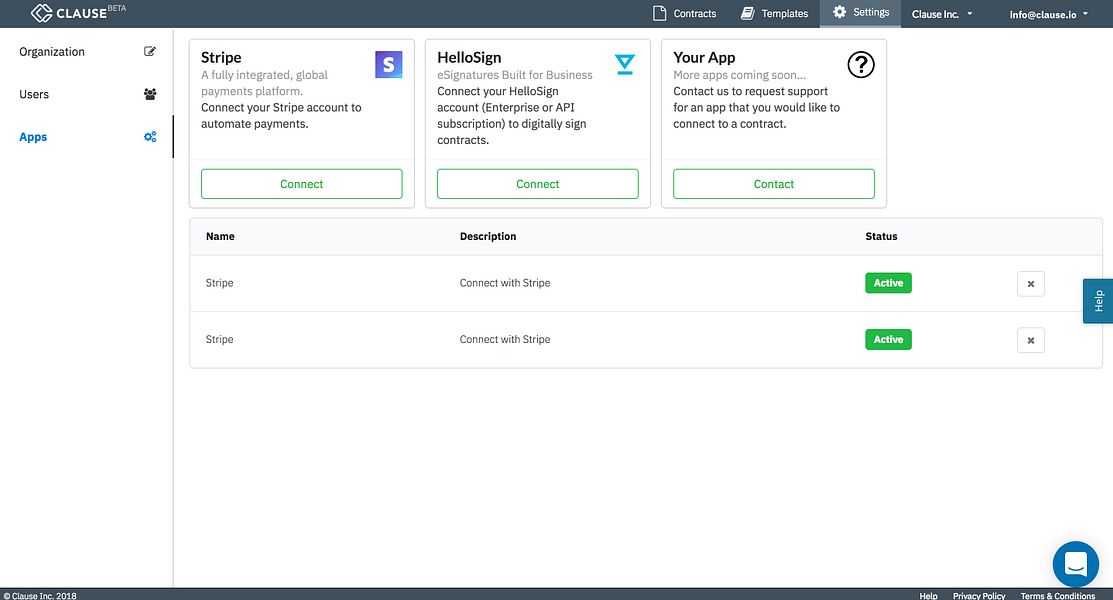Click the Status column header
Image resolution: width=1113 pixels, height=600 pixels.
coord(881,236)
